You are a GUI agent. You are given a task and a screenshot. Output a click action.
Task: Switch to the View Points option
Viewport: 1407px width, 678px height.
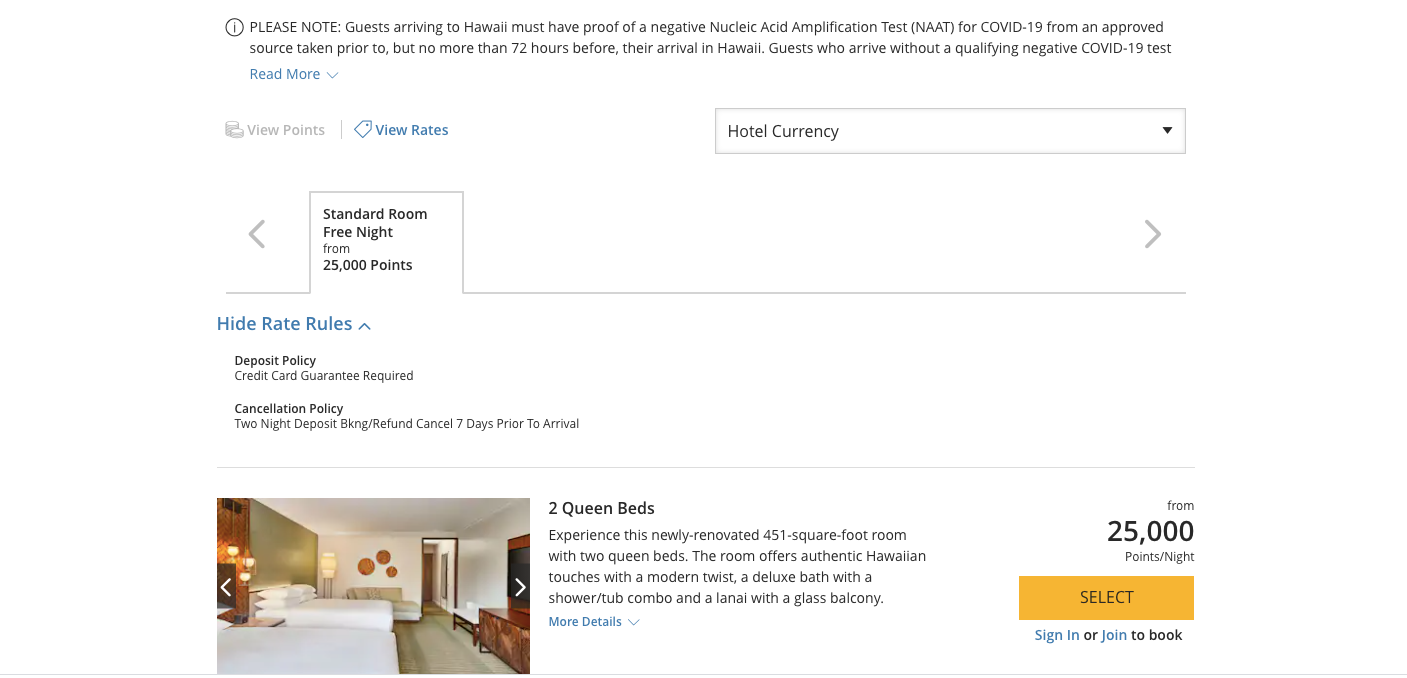coord(286,130)
